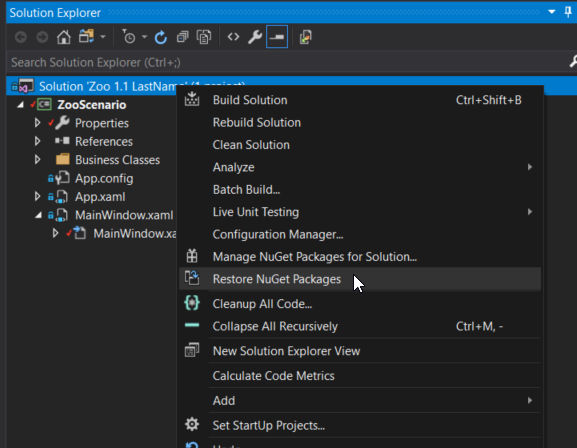Select the App.xaml file
Image resolution: width=577 pixels, height=448 pixels.
tap(100, 197)
